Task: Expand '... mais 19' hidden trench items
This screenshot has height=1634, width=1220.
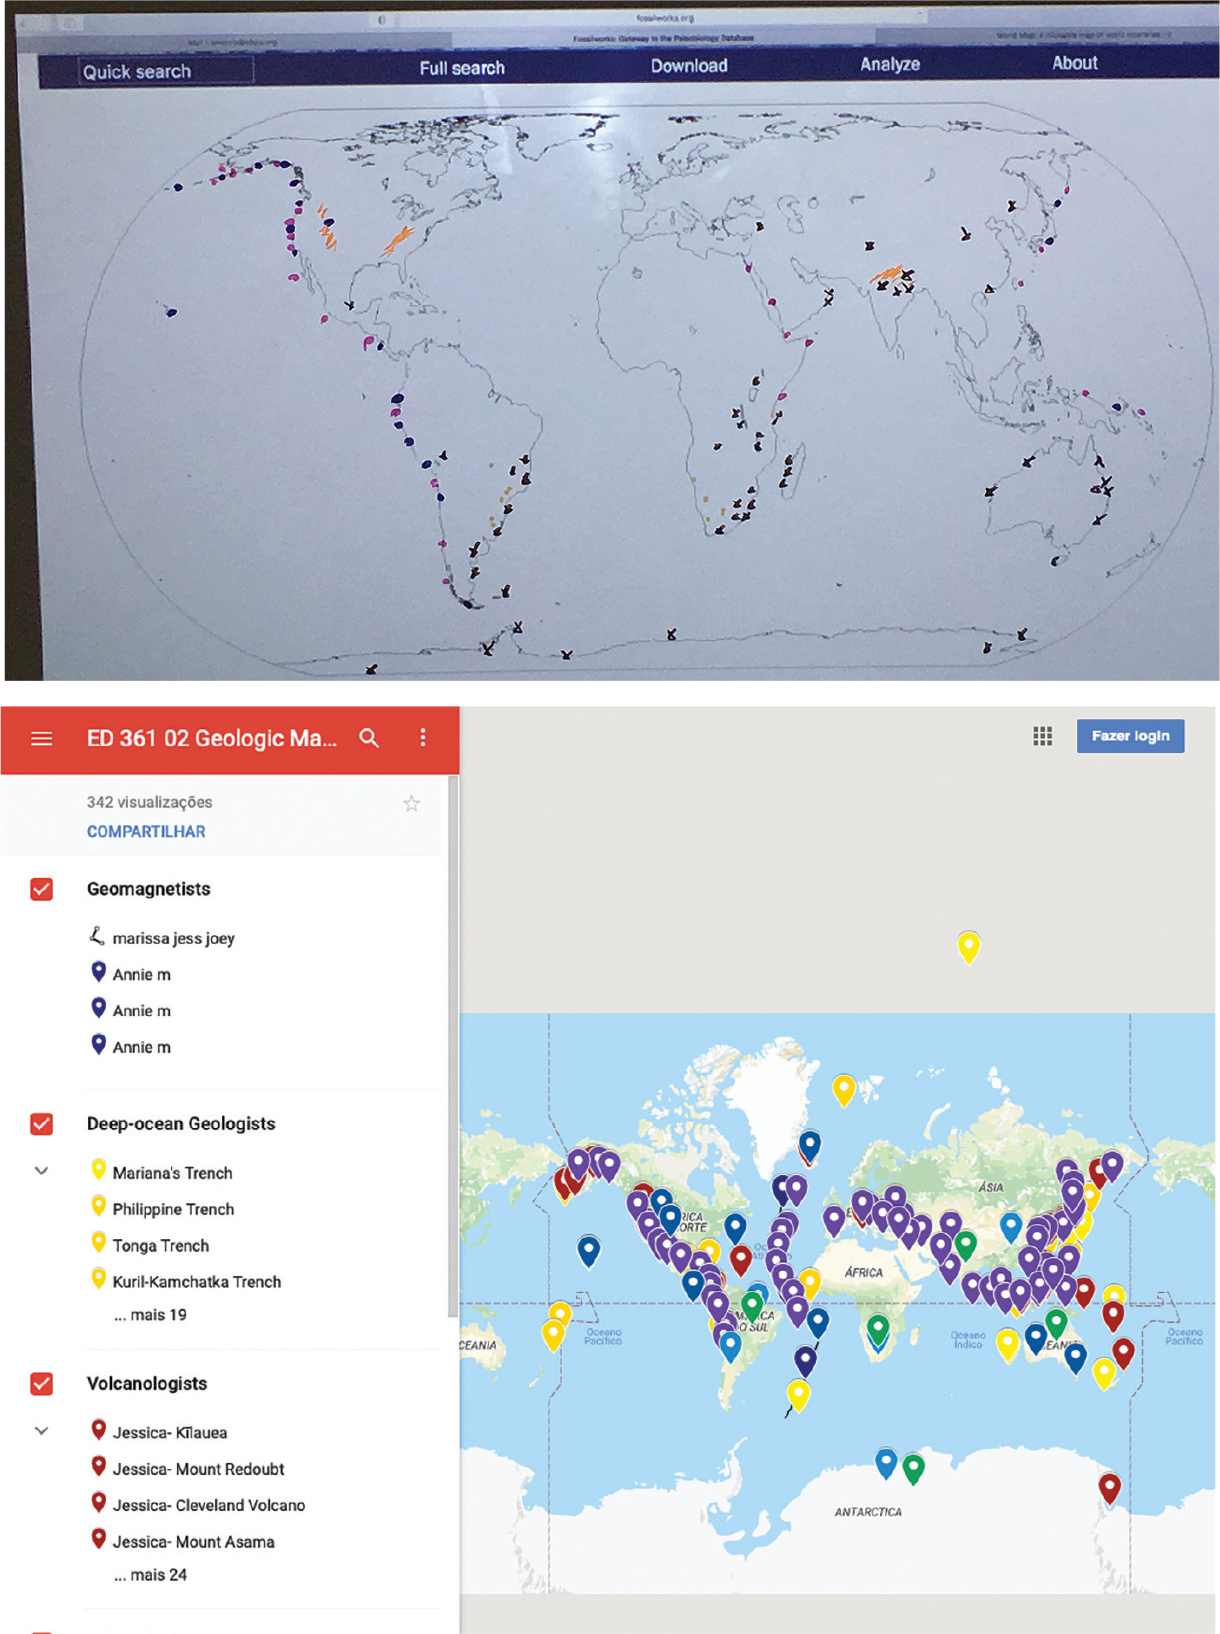Action: (150, 1315)
